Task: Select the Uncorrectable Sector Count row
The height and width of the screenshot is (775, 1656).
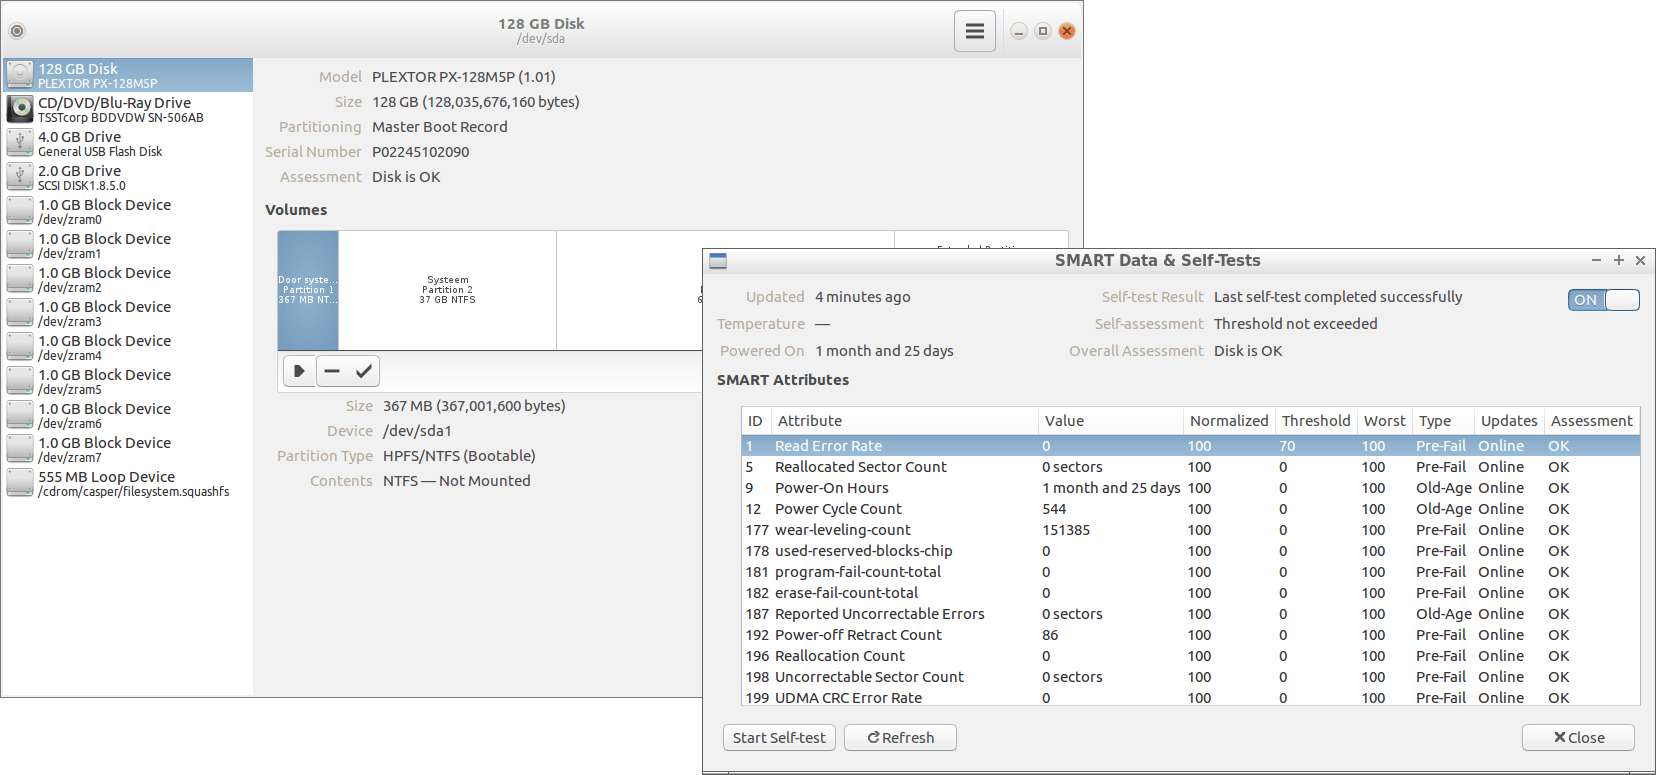Action: tap(1191, 677)
